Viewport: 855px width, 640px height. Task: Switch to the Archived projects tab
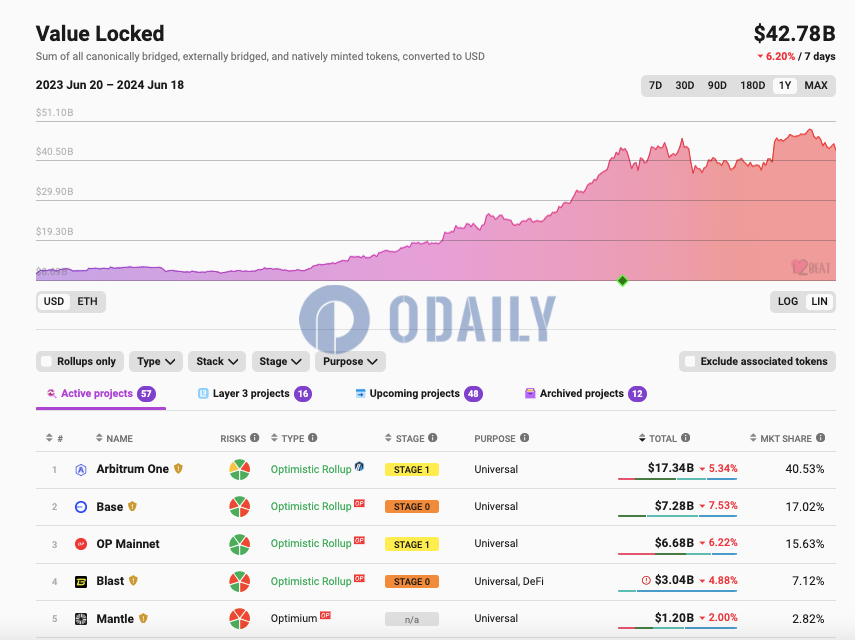click(x=586, y=394)
